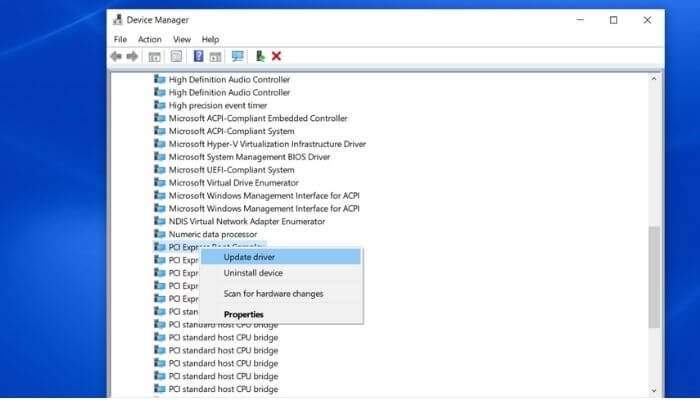Maximize the Device Manager window
Viewport: 700px width, 400px height.
pyautogui.click(x=613, y=20)
